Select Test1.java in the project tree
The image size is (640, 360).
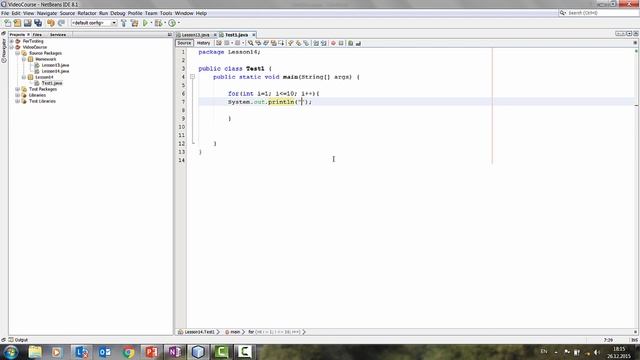pos(52,83)
